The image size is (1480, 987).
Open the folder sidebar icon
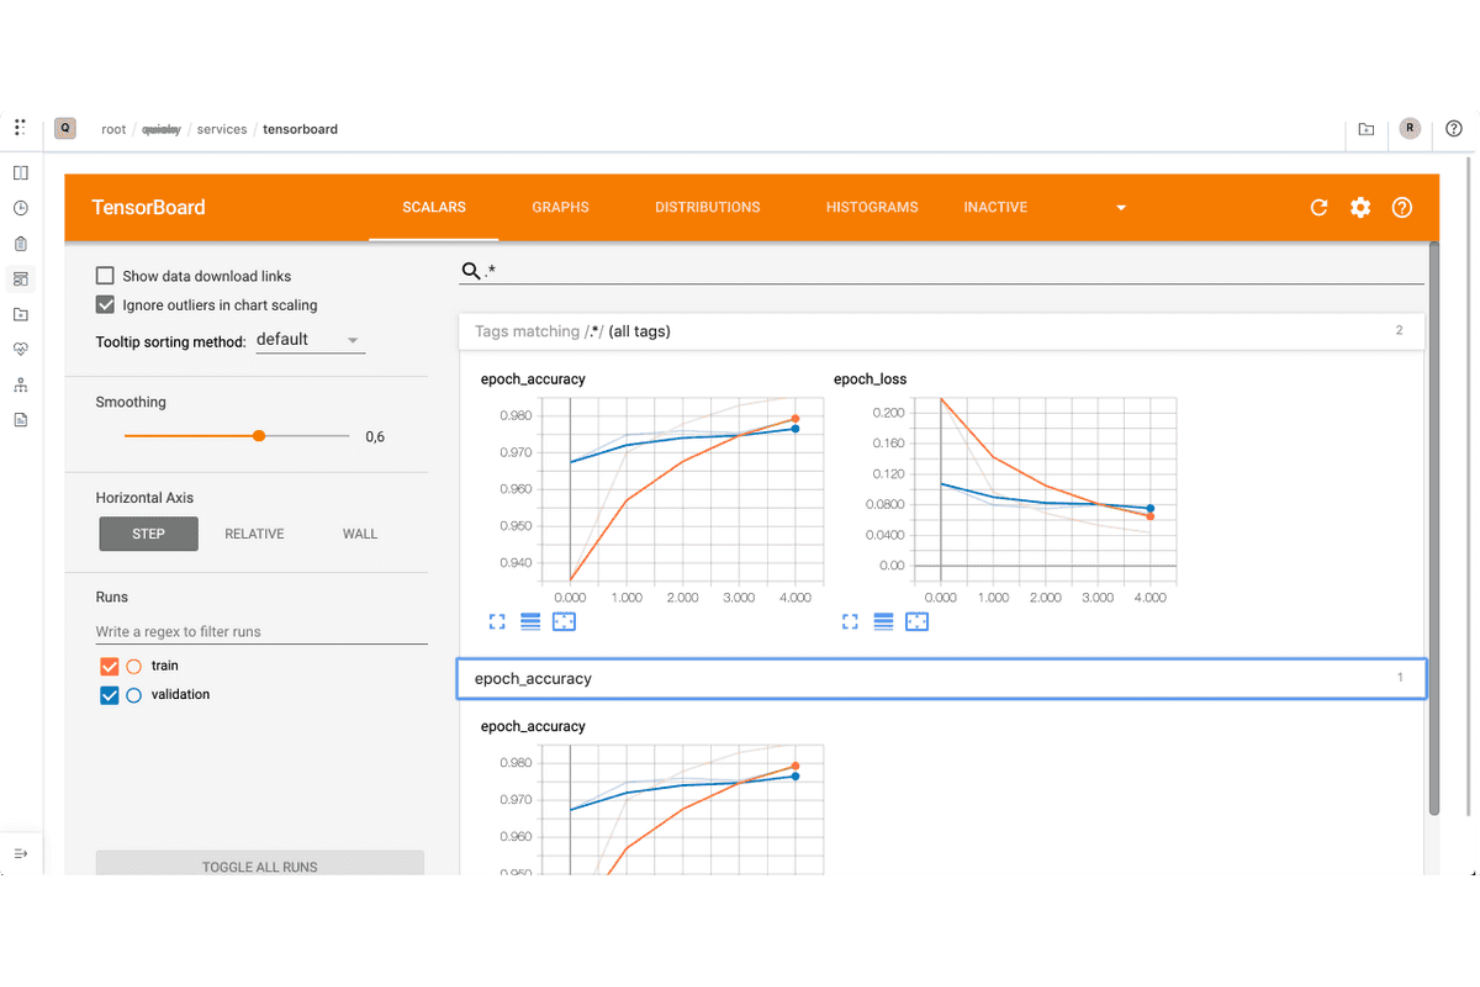(20, 314)
